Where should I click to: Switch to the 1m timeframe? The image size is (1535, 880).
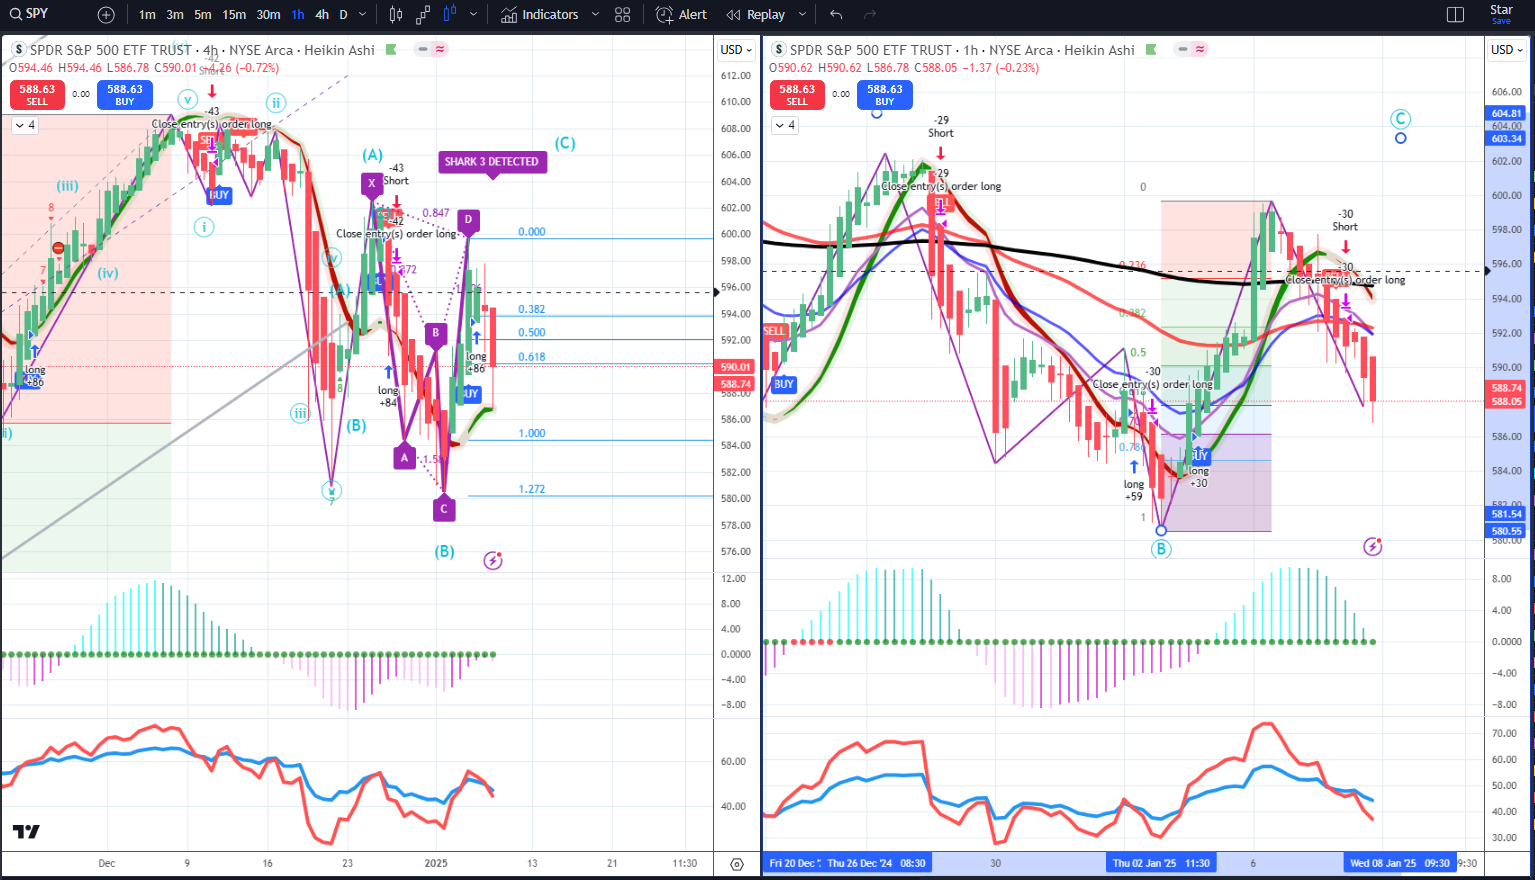[x=147, y=15]
